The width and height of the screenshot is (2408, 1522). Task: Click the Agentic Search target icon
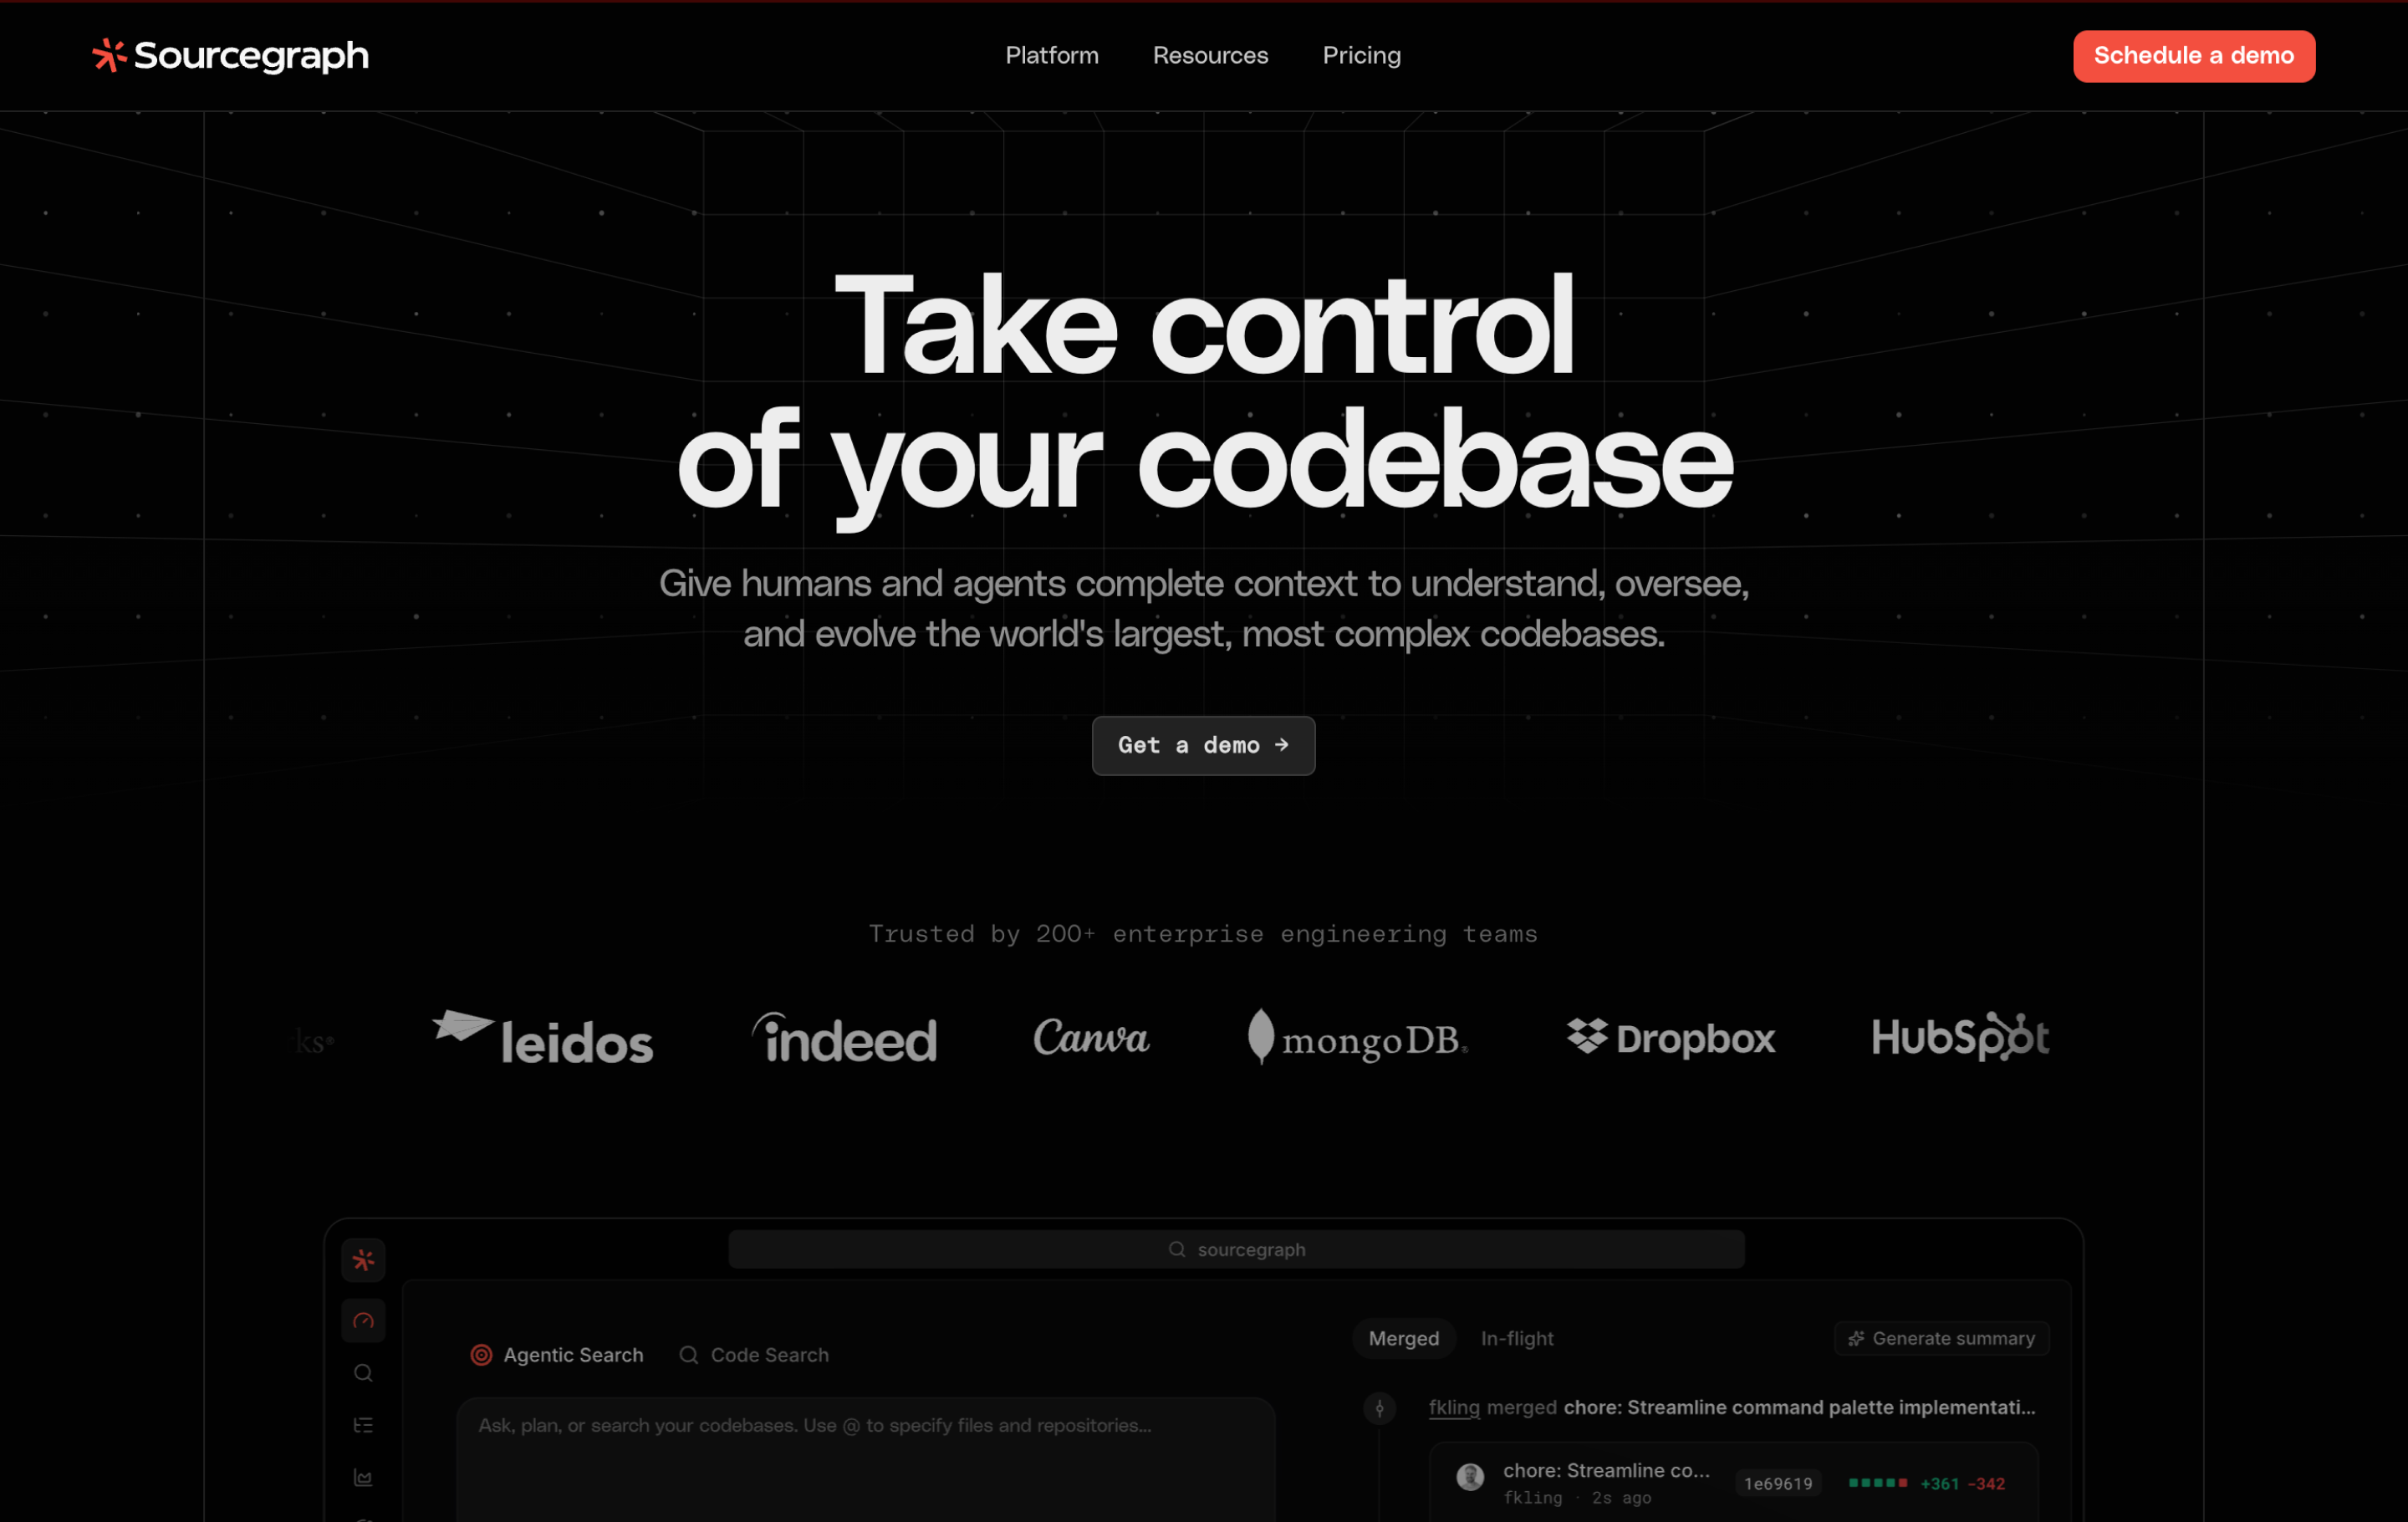(481, 1355)
